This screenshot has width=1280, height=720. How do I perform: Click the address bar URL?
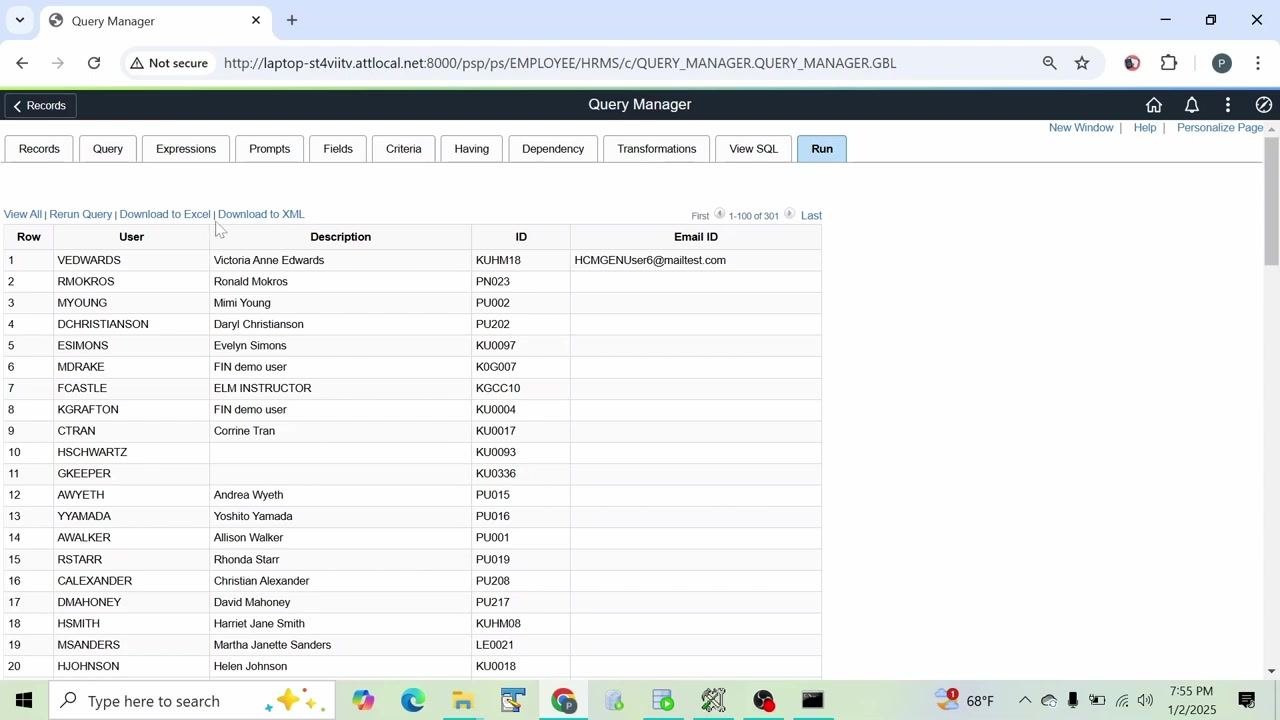tap(560, 63)
